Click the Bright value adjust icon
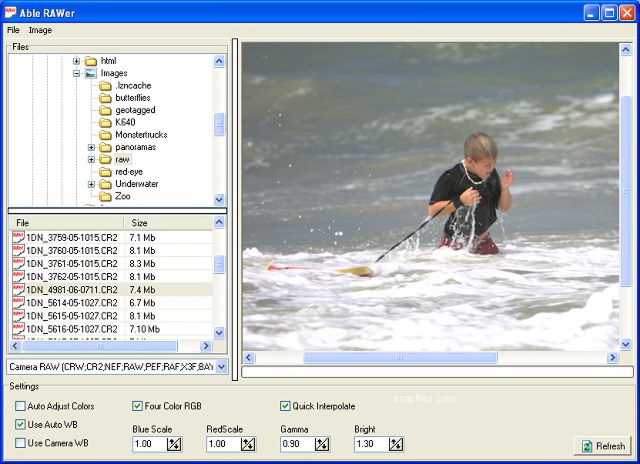 click(396, 444)
